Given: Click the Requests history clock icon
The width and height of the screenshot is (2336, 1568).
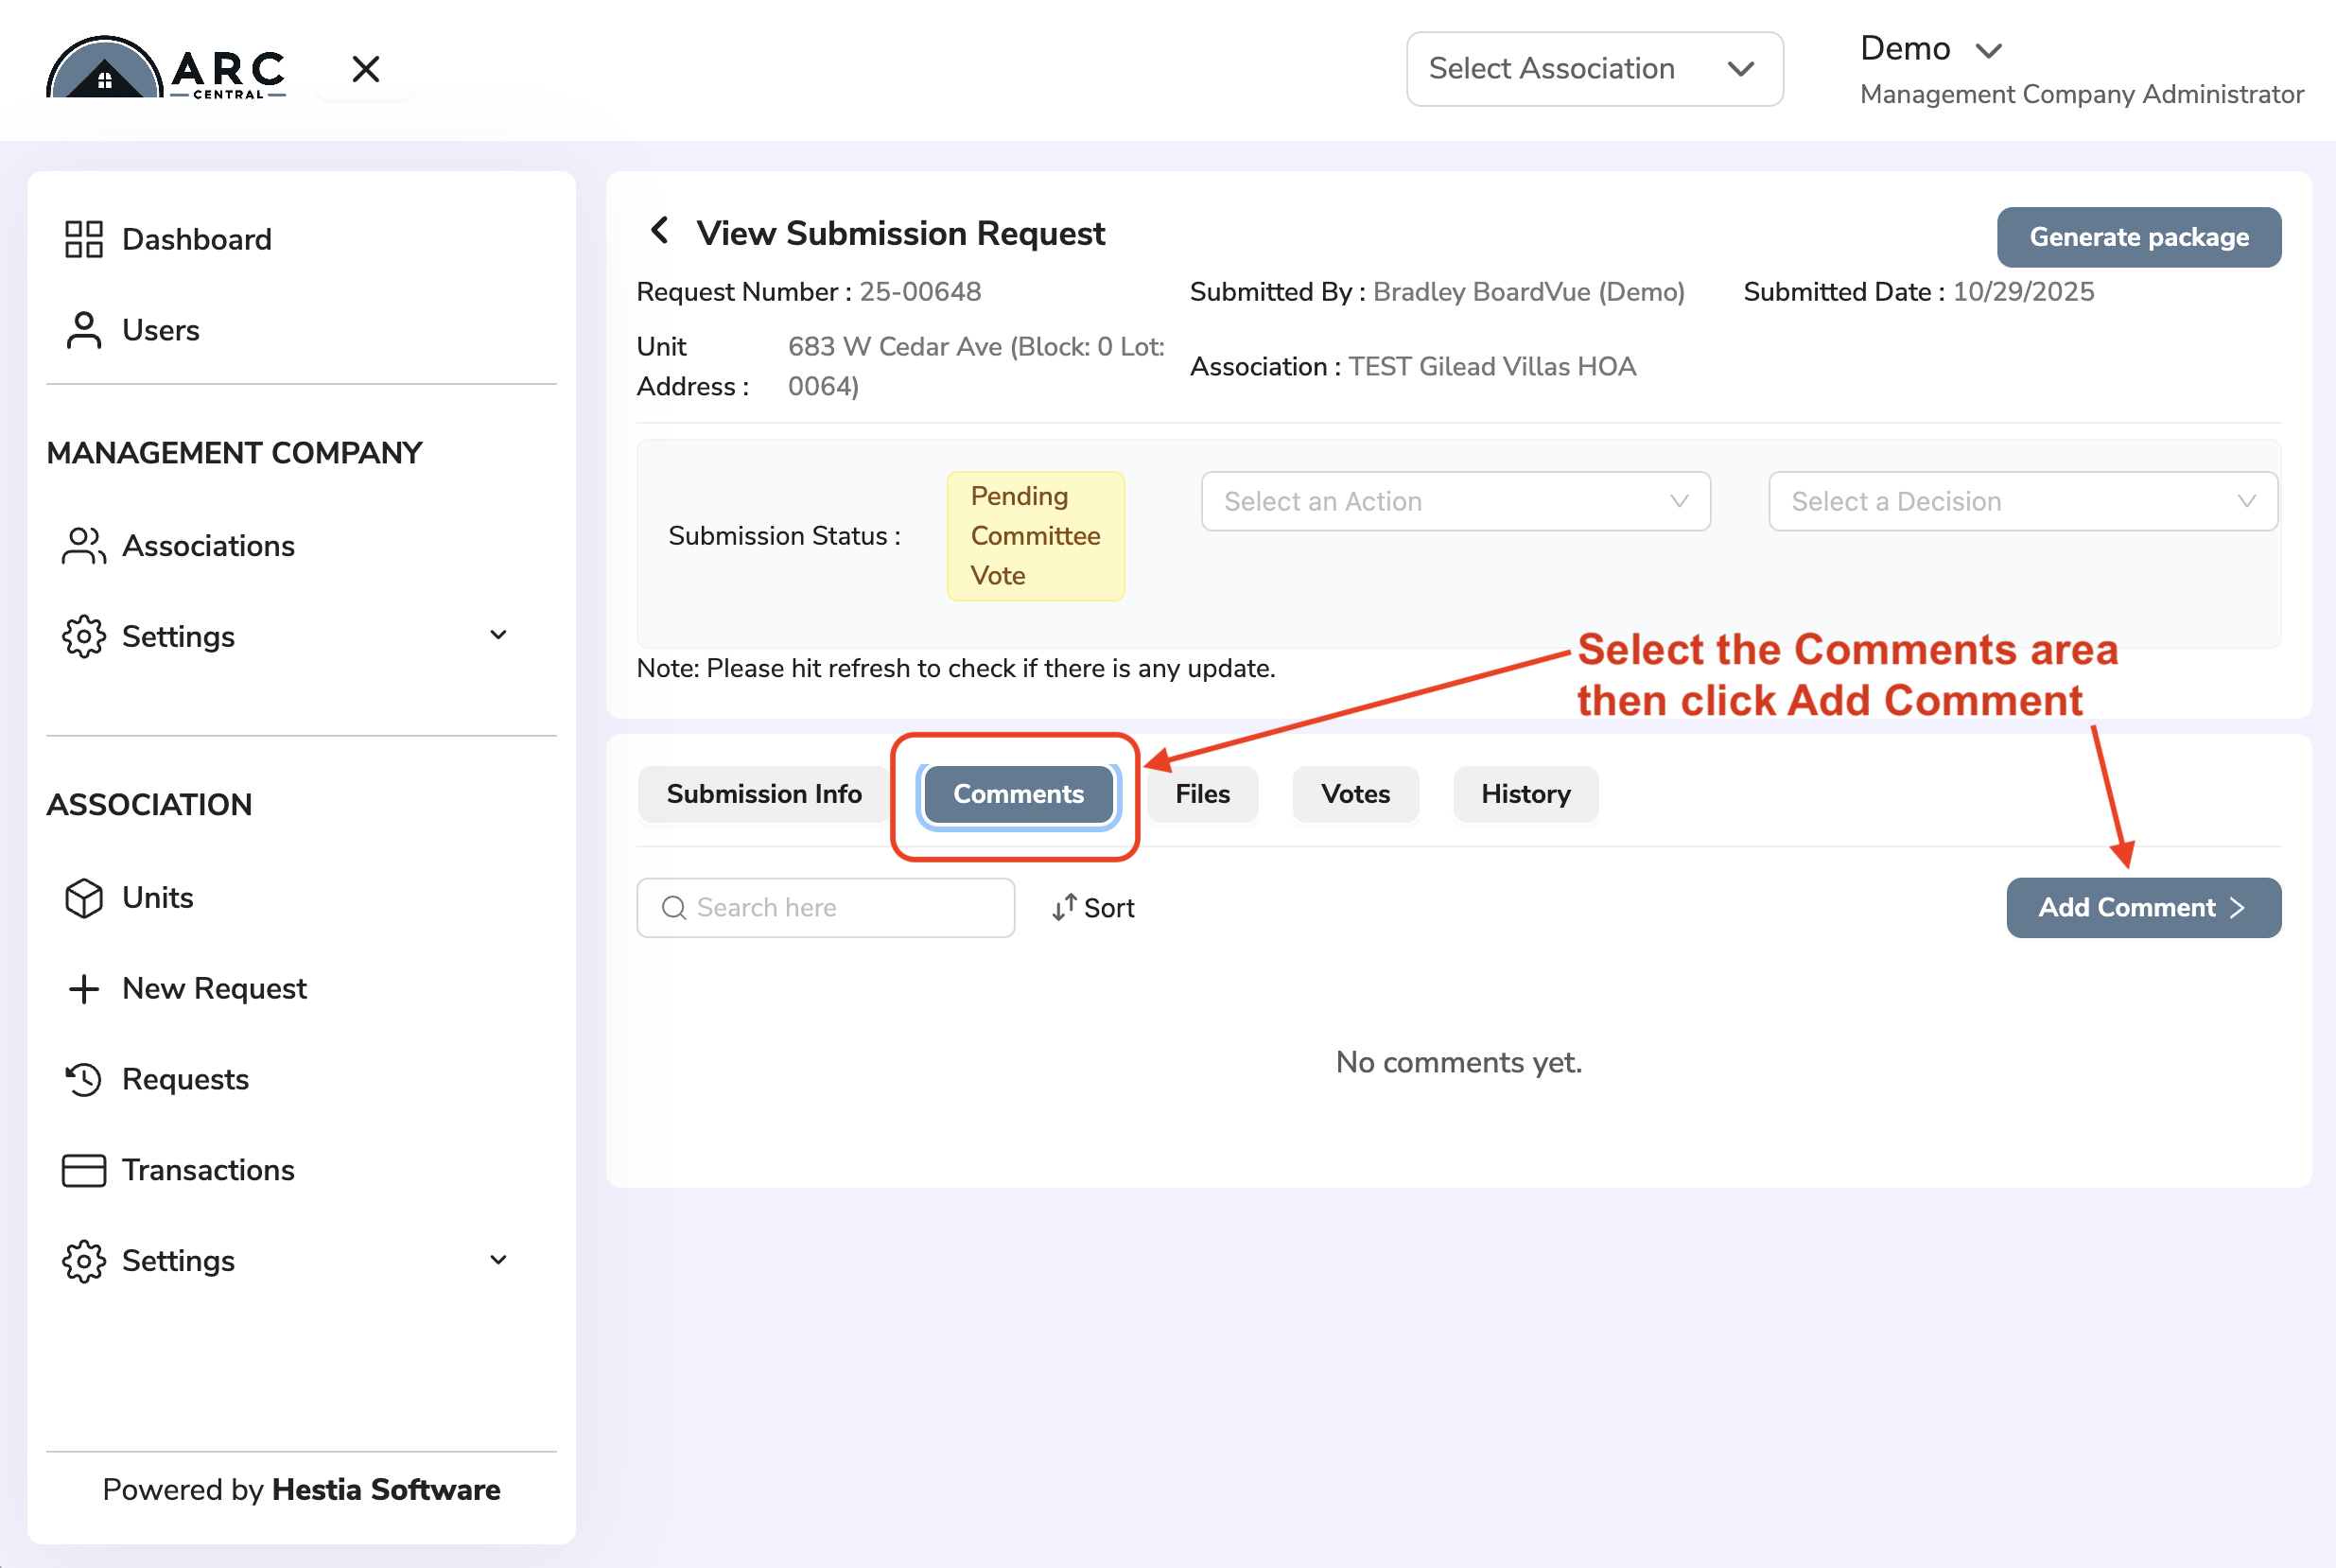Looking at the screenshot, I should coord(84,1080).
